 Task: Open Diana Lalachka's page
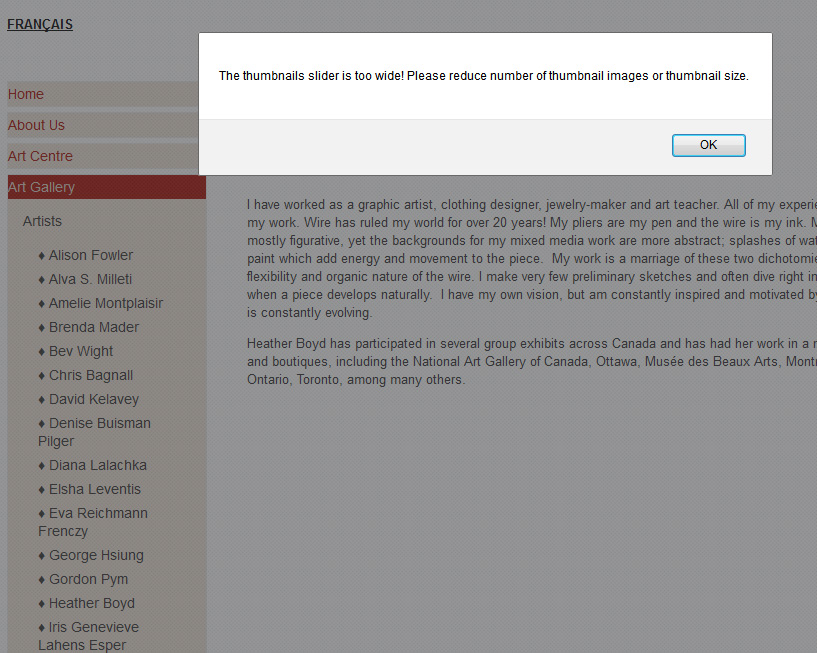92,465
